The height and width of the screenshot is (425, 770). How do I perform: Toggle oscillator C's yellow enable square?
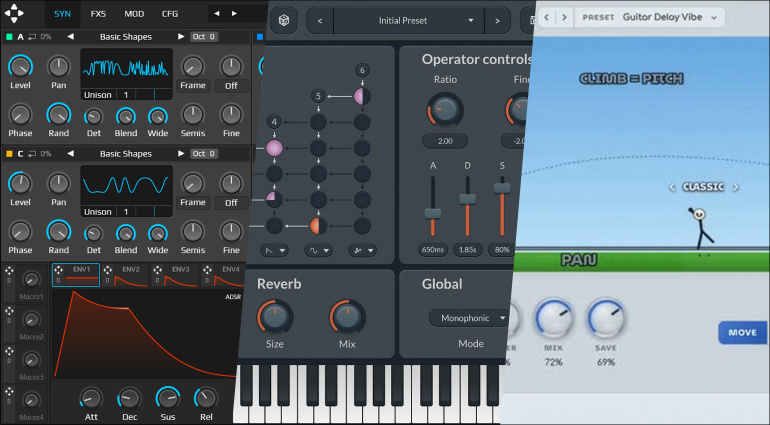pos(9,154)
